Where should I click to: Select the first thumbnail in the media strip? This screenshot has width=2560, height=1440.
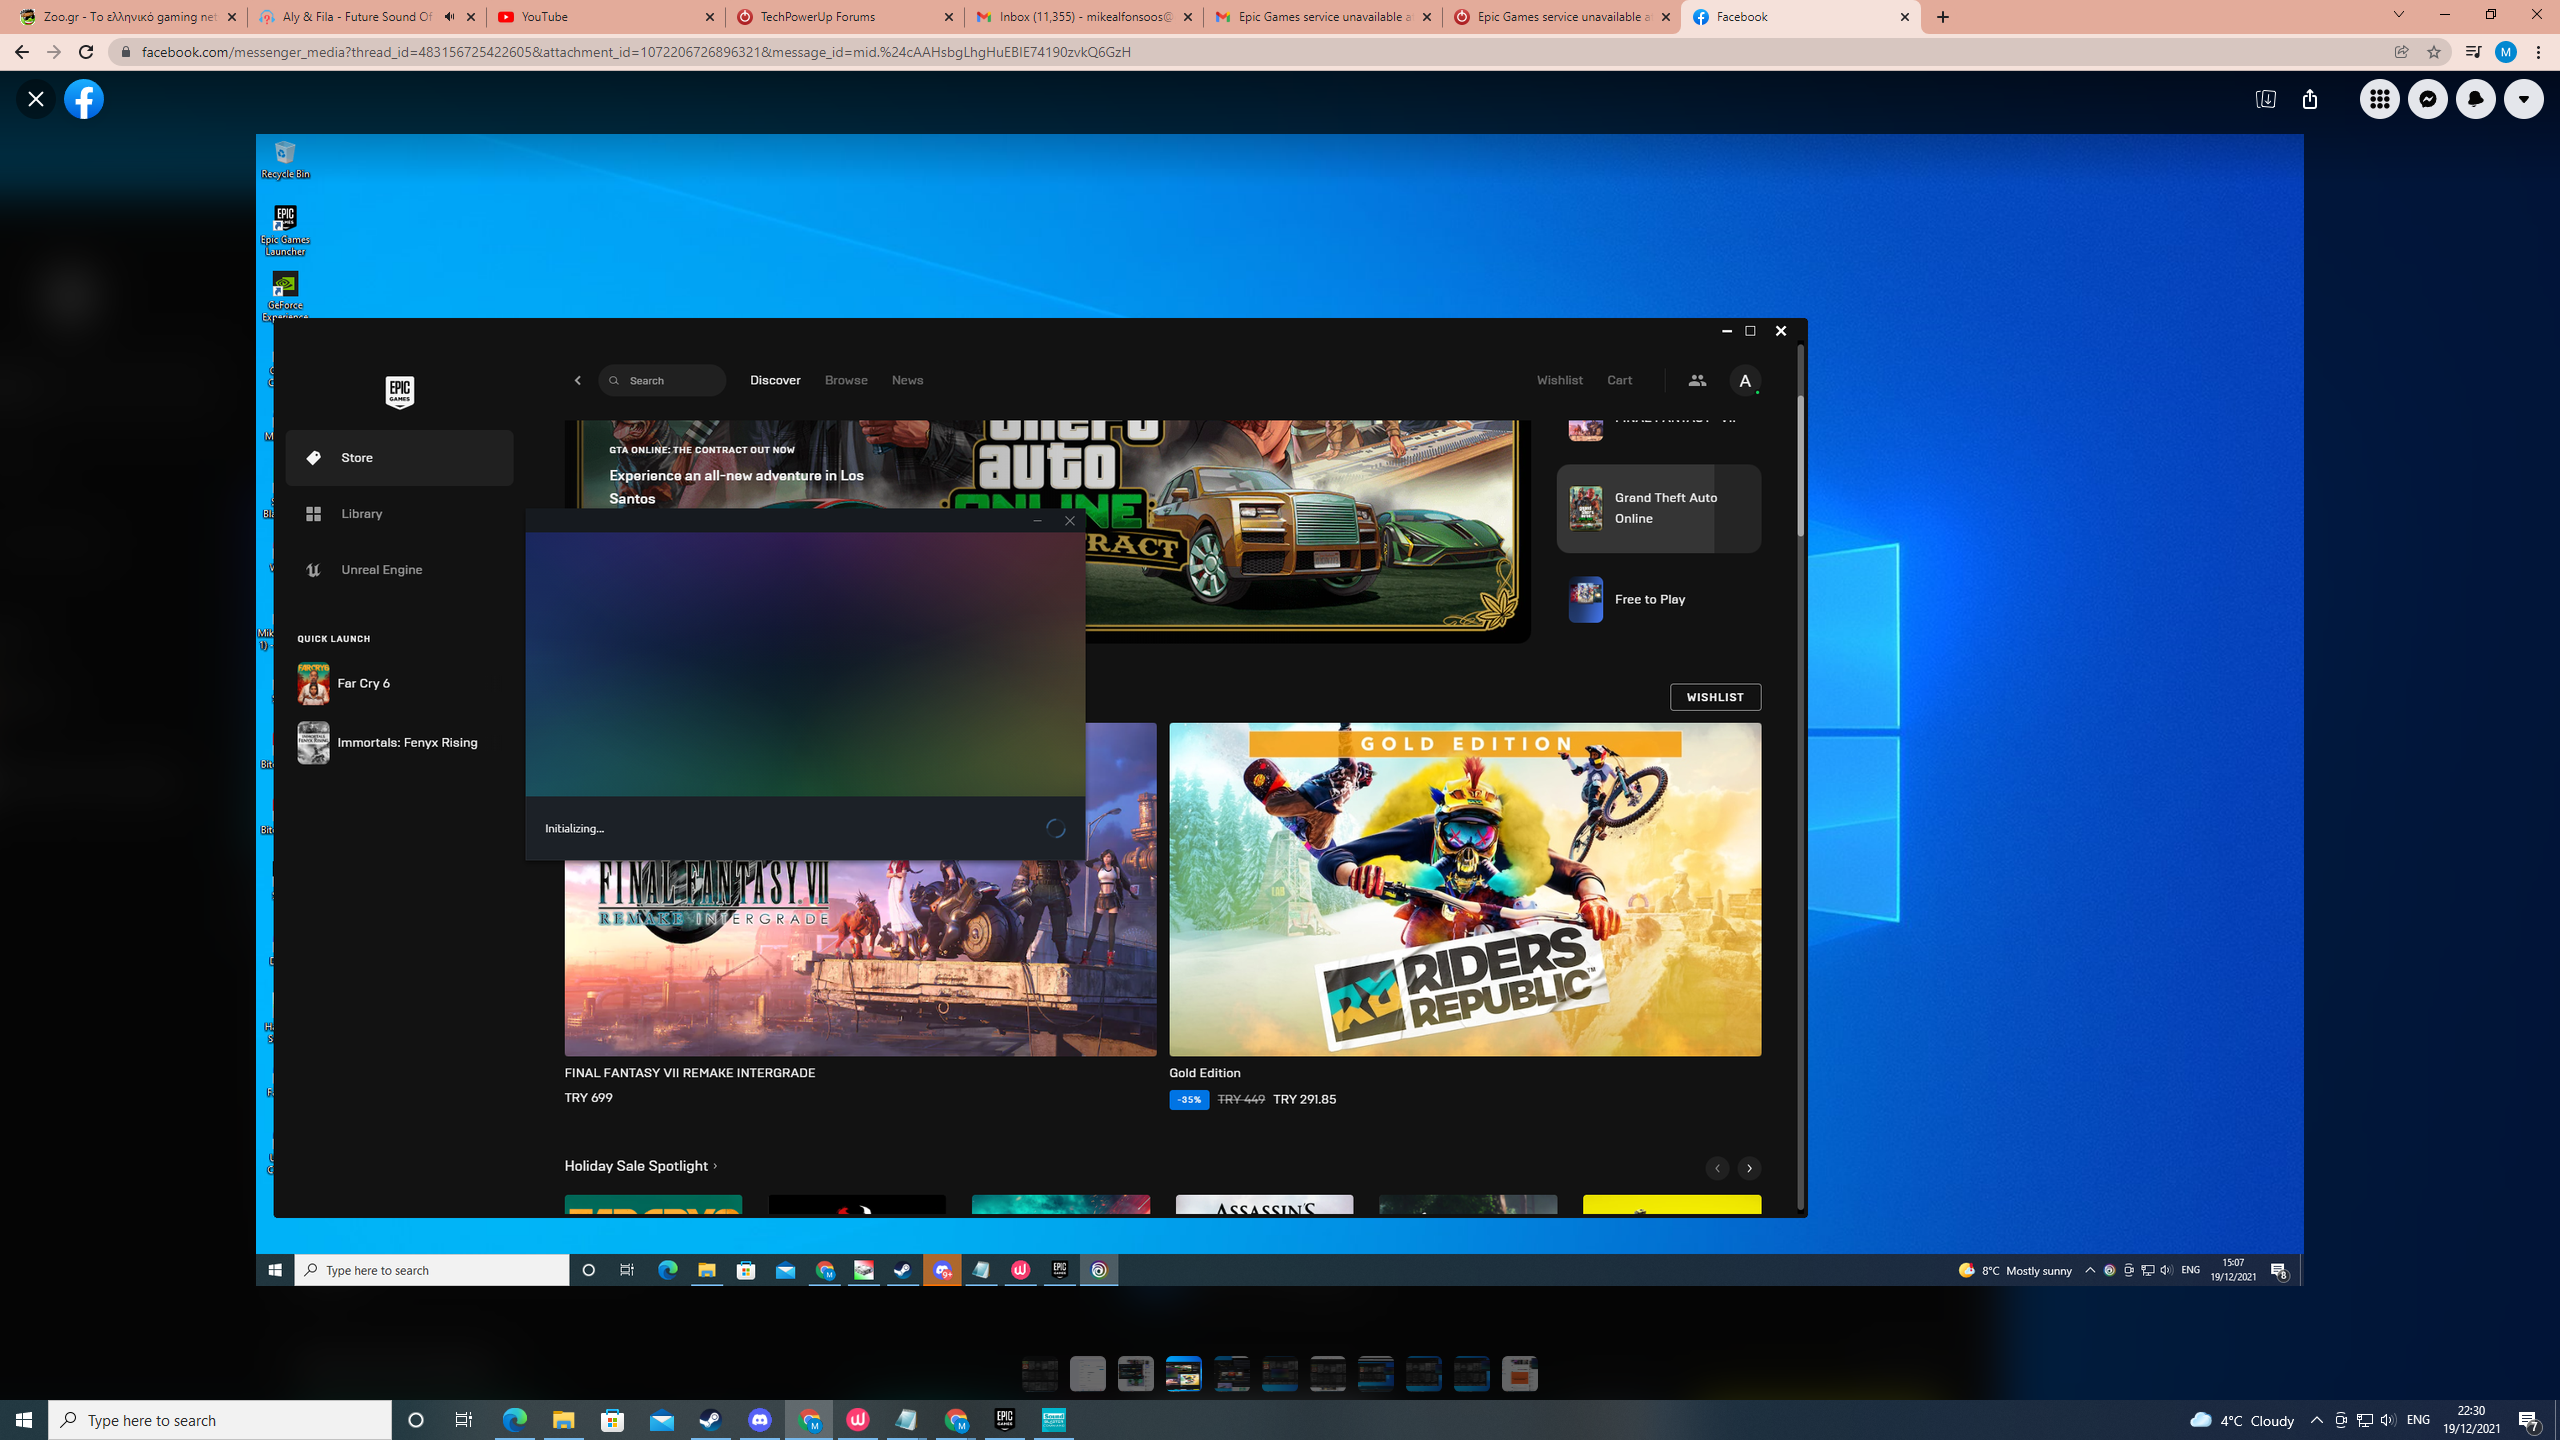coord(1040,1374)
